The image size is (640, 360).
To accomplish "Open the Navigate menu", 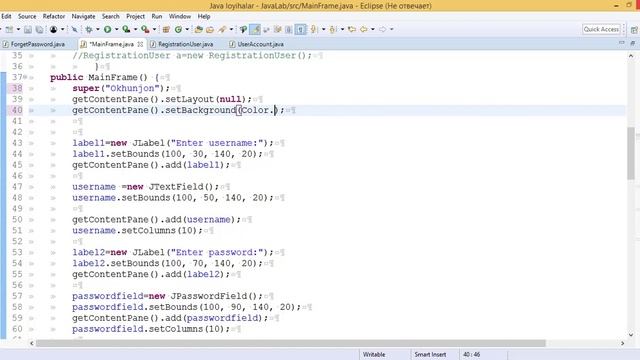I will [x=83, y=16].
